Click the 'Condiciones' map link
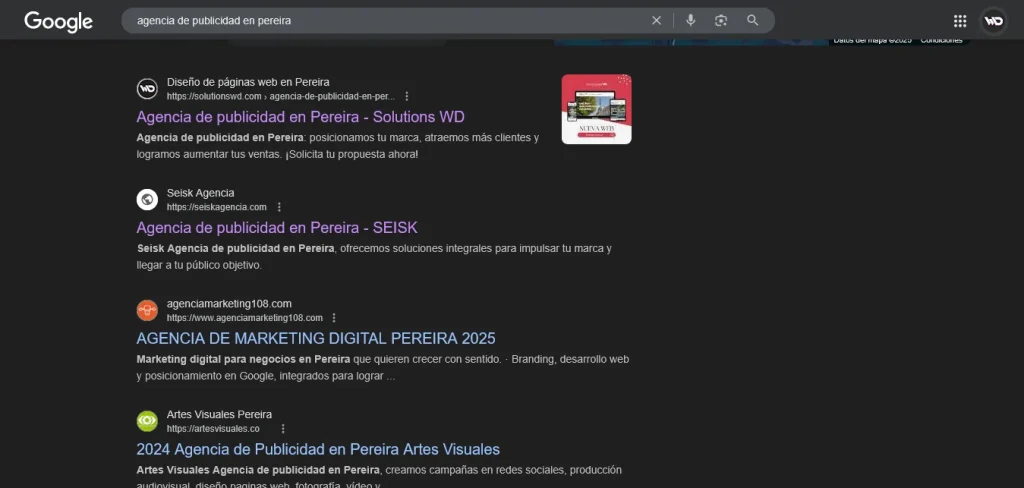The image size is (1024, 488). 941,41
